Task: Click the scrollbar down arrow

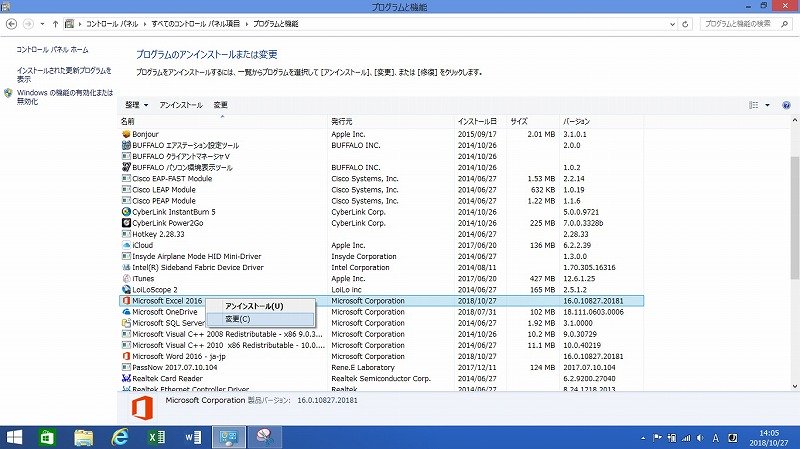Action: tap(795, 387)
